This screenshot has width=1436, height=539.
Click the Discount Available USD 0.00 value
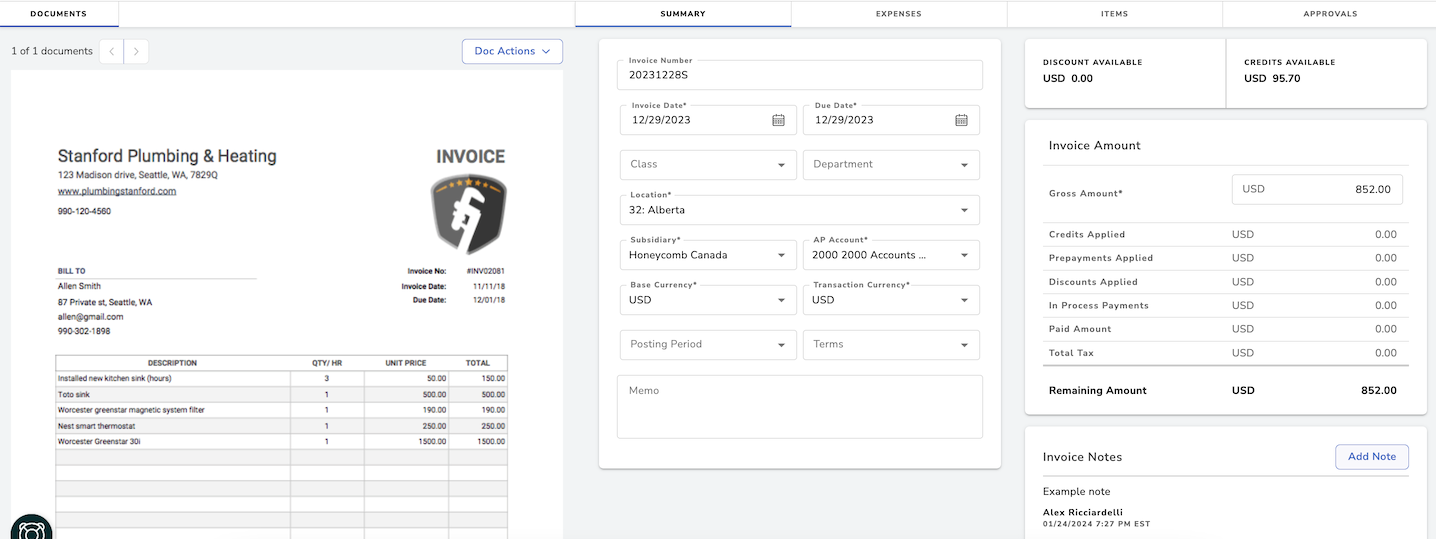coord(1068,79)
